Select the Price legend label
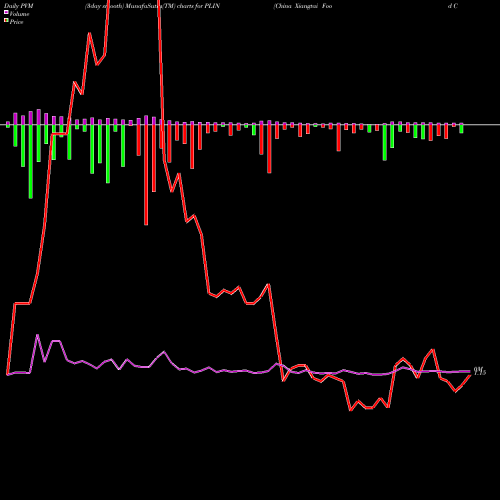Viewport: 500px width, 500px height. click(x=16, y=22)
